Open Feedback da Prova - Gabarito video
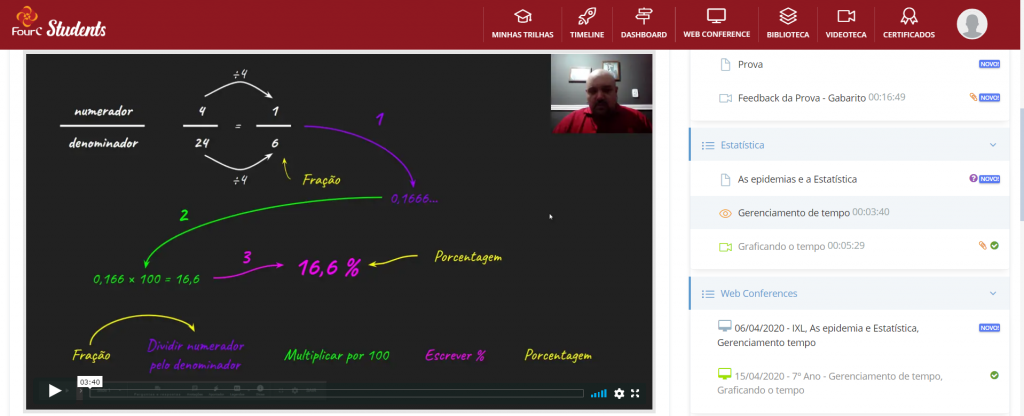This screenshot has width=1024, height=416. point(801,98)
